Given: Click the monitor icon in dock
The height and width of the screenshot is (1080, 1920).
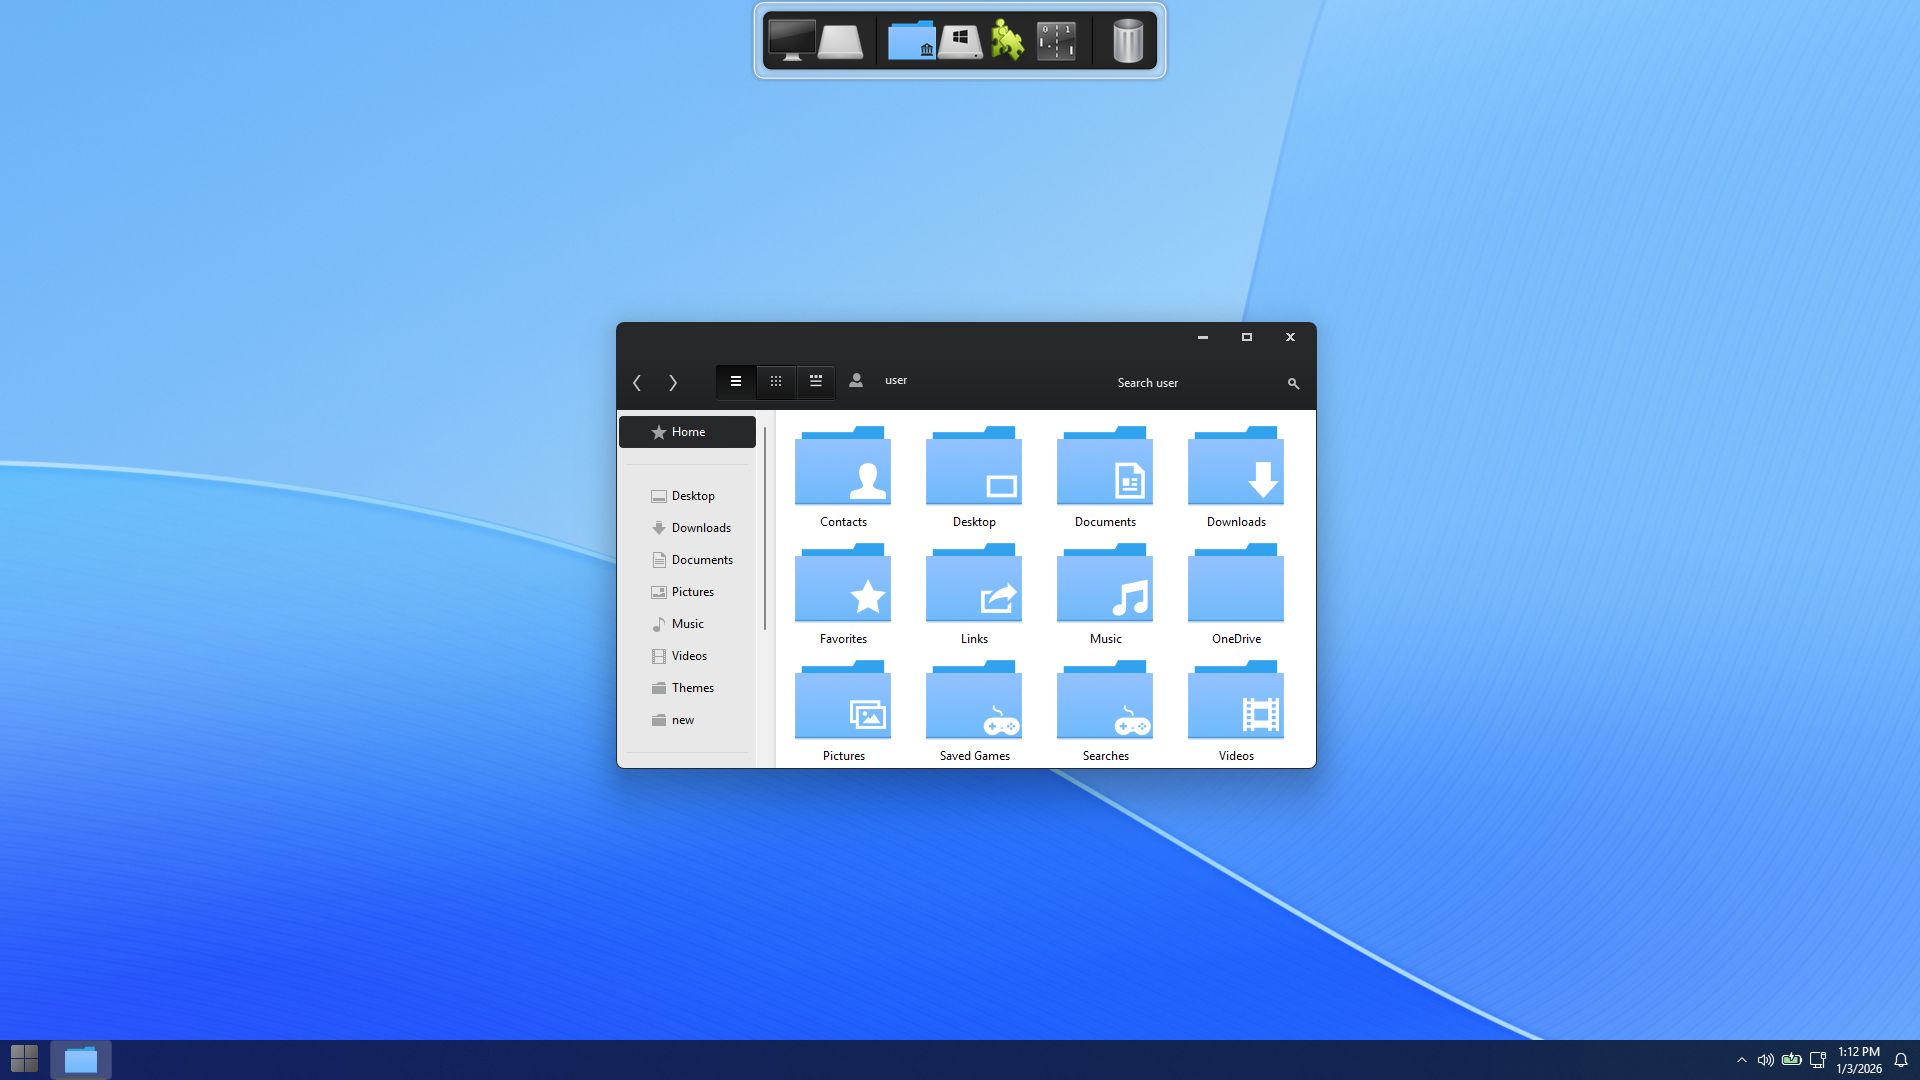Looking at the screenshot, I should pos(791,42).
